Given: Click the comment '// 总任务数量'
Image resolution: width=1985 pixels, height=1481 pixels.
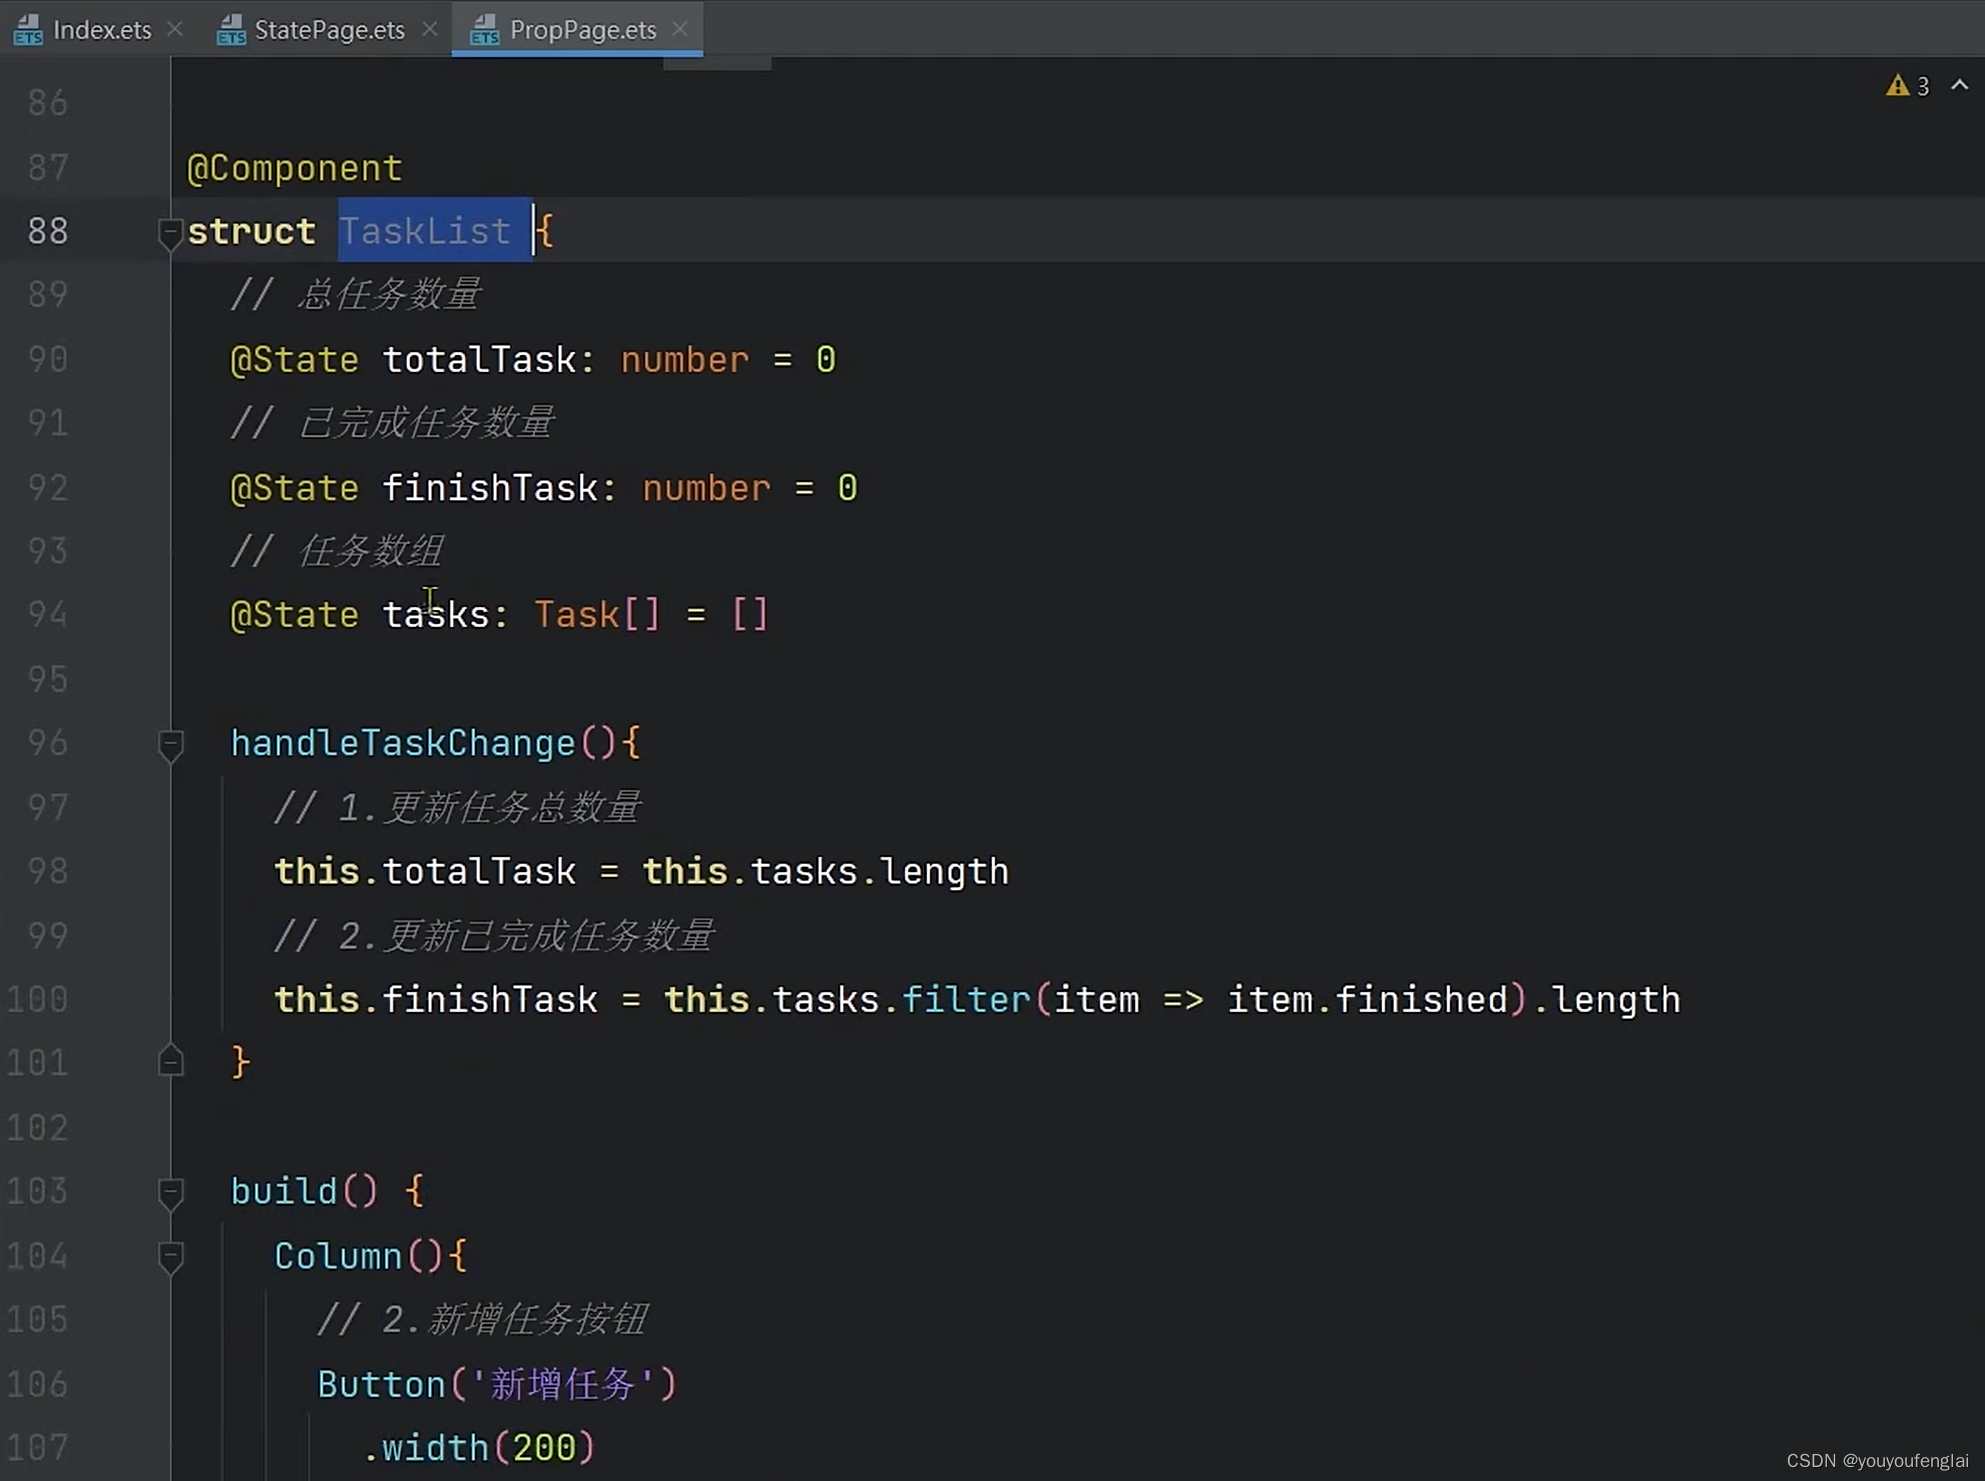Looking at the screenshot, I should coord(356,295).
